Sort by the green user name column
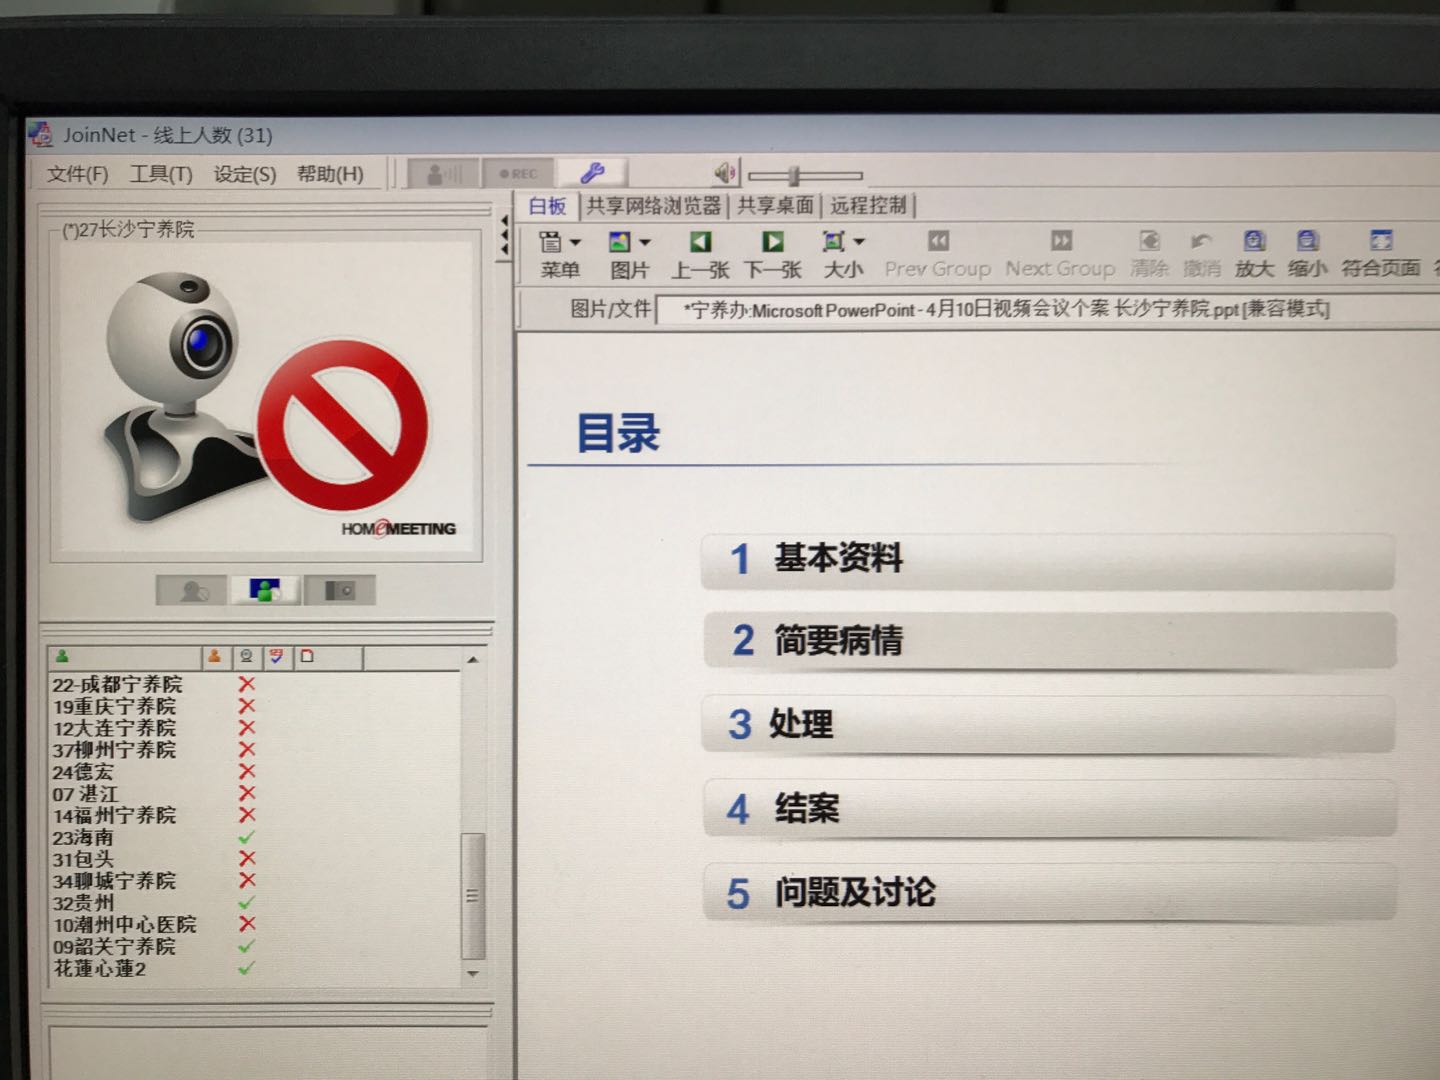 pos(124,657)
